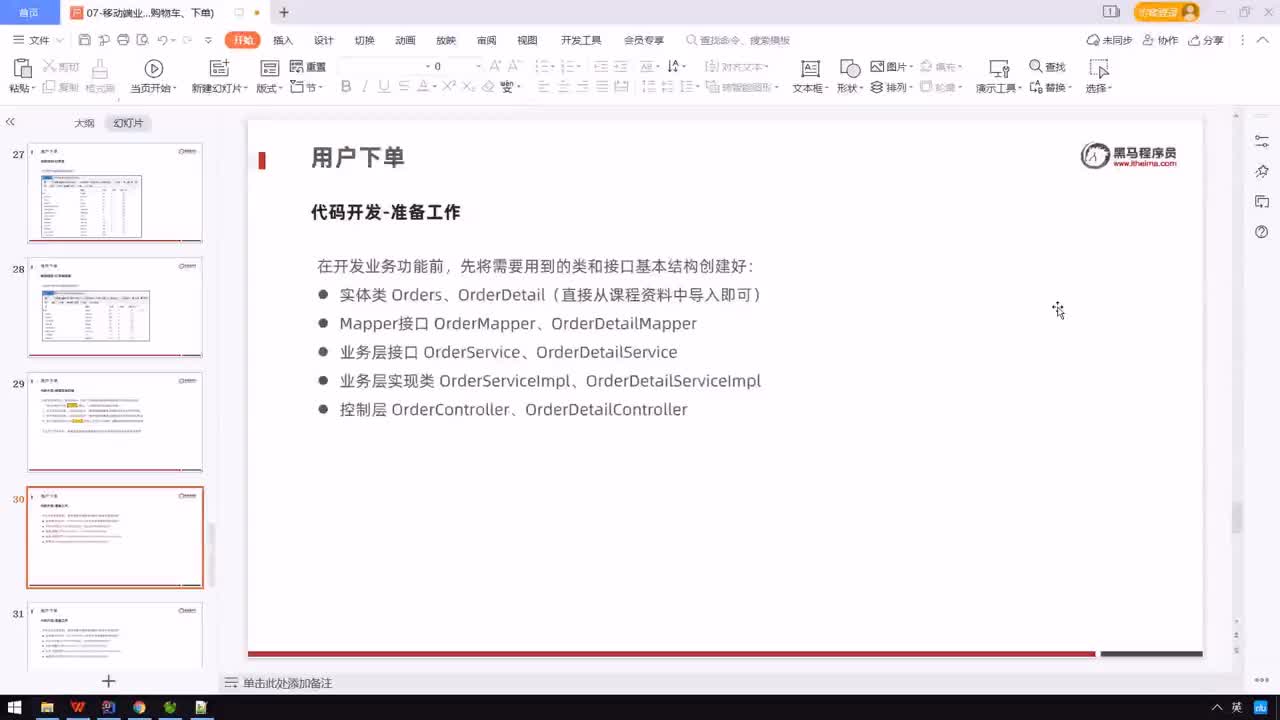This screenshot has height=720, width=1280.
Task: Select the Slides (幻灯片) pane tab
Action: pos(128,123)
